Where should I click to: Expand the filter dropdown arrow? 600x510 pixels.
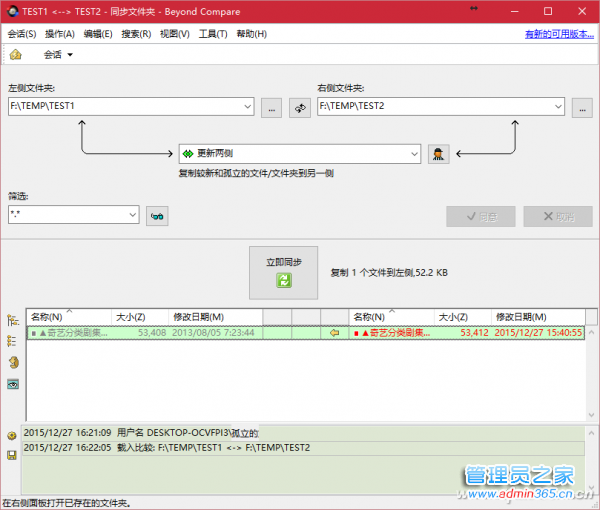[x=133, y=215]
